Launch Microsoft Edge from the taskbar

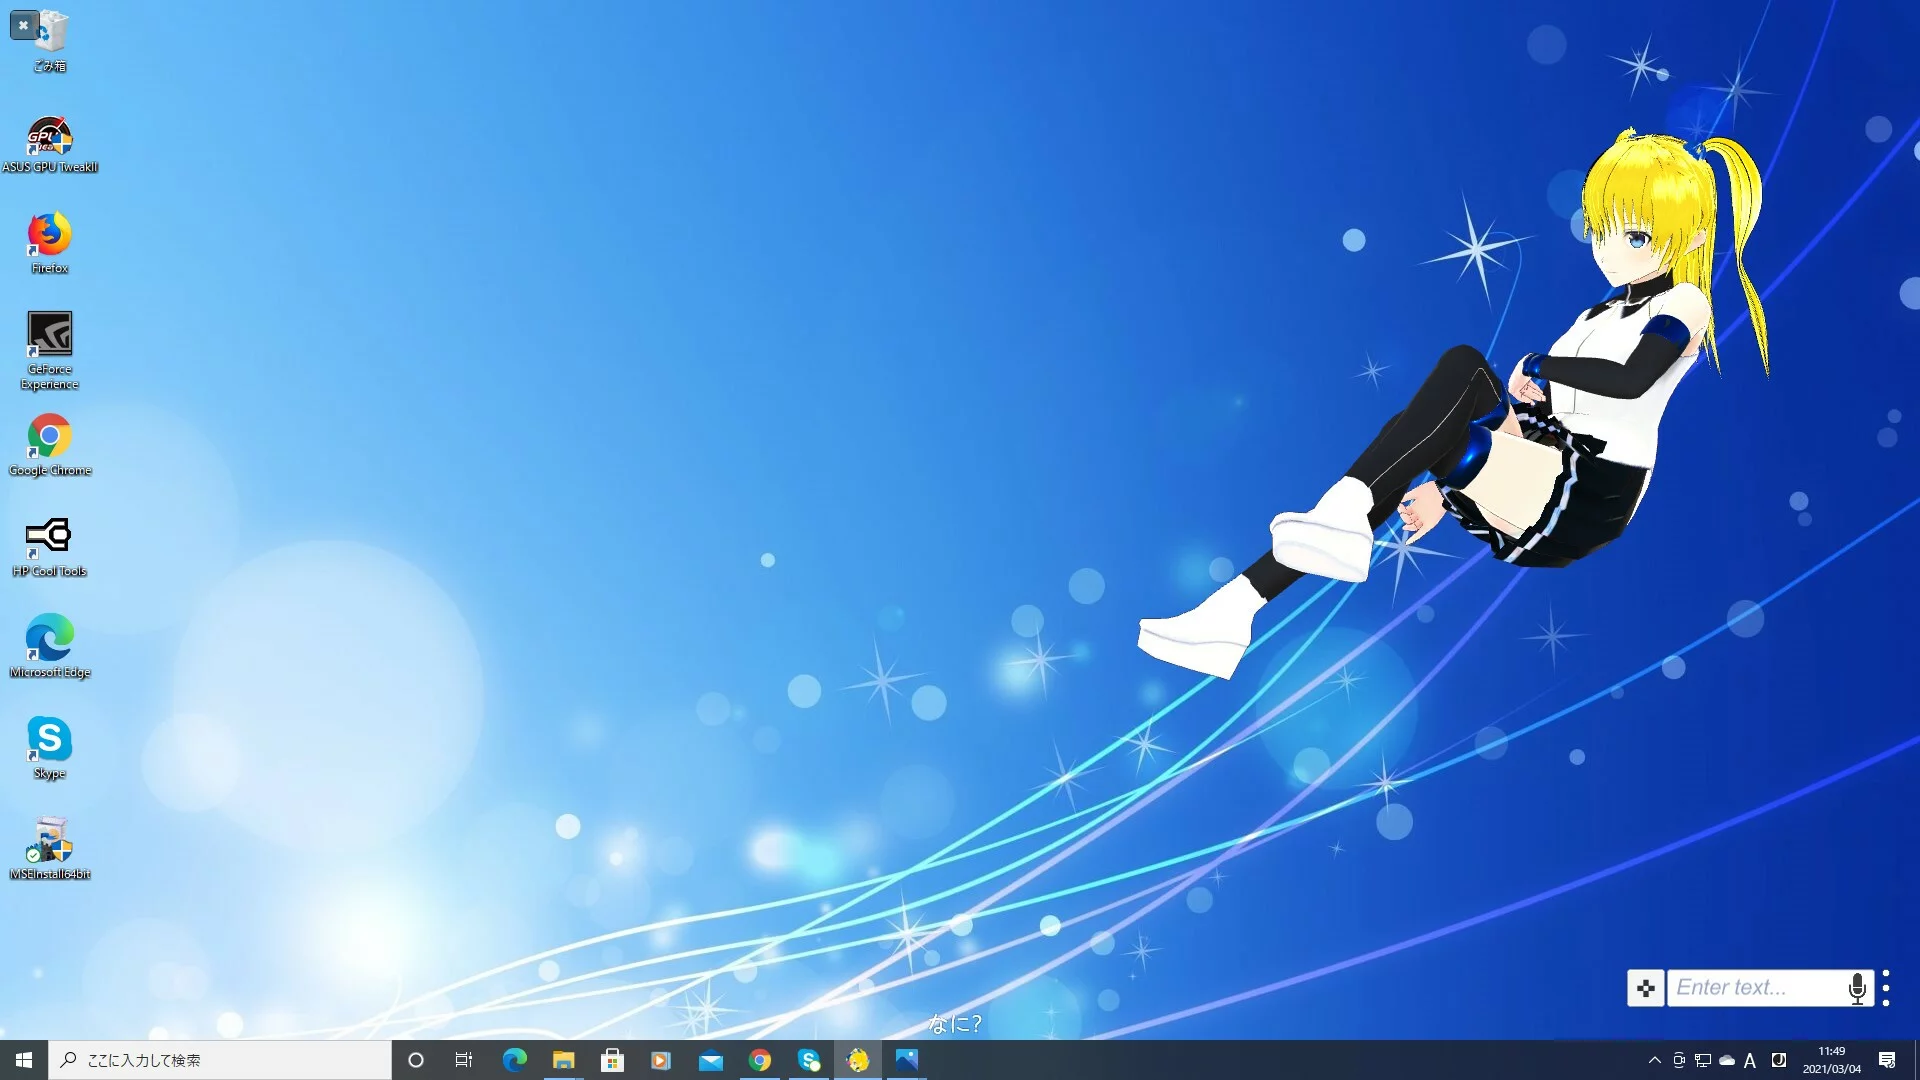tap(514, 1060)
